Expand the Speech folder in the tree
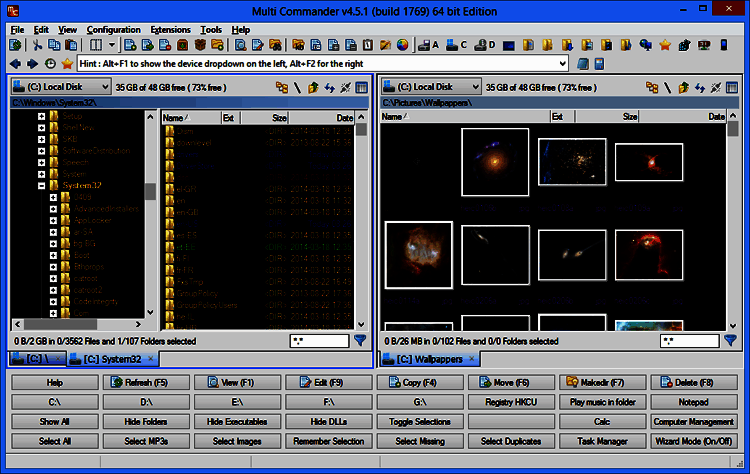The width and height of the screenshot is (750, 474). point(41,161)
